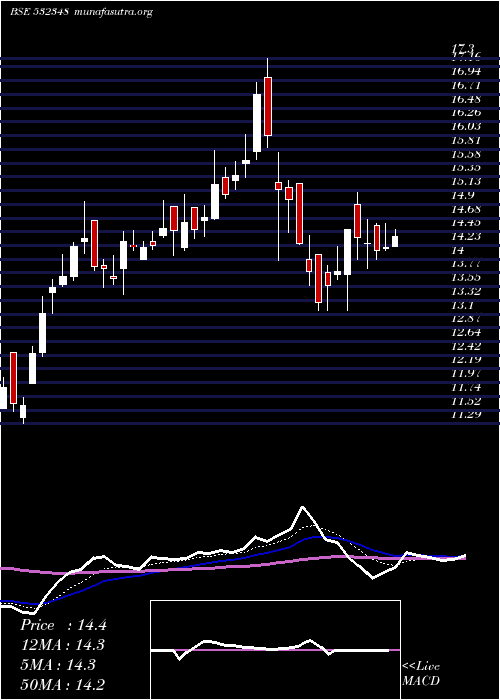The height and width of the screenshot is (700, 500).
Task: Select the 16.03 price axis label
Action: [467, 126]
